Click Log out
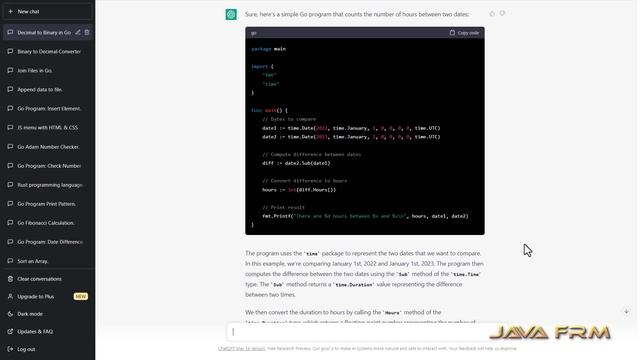640x360 pixels. (47, 349)
